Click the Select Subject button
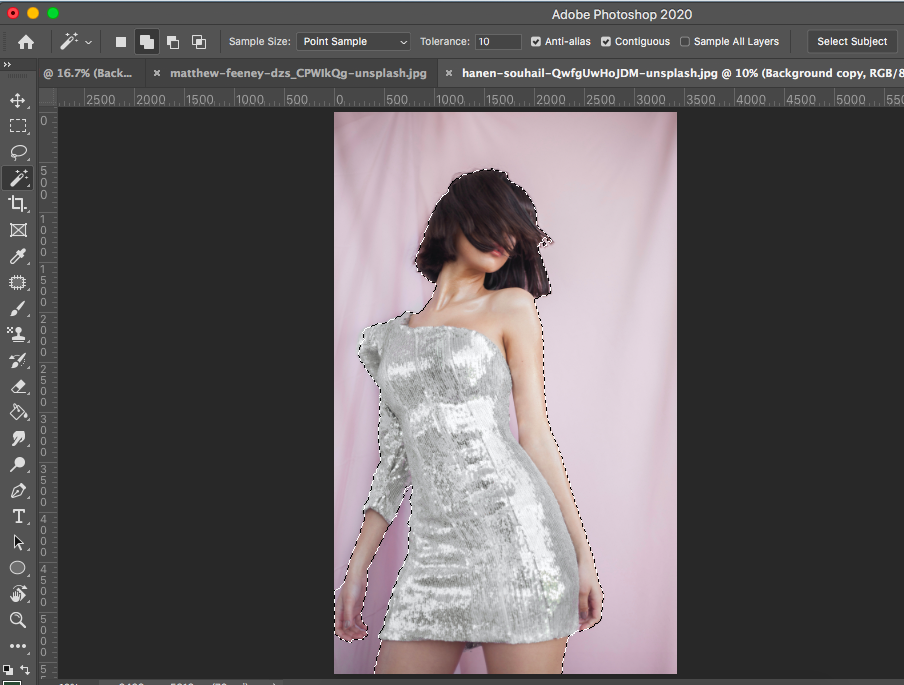904x685 pixels. coord(851,42)
